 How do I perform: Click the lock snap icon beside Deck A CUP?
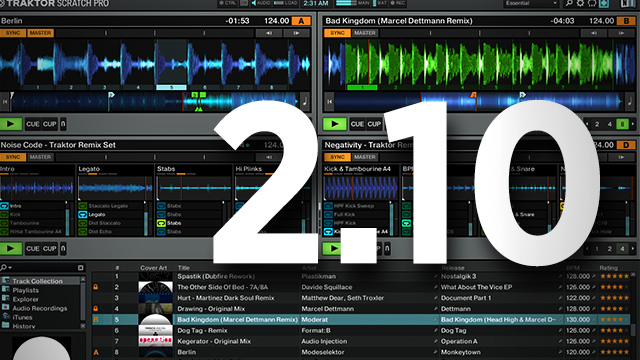tap(63, 124)
